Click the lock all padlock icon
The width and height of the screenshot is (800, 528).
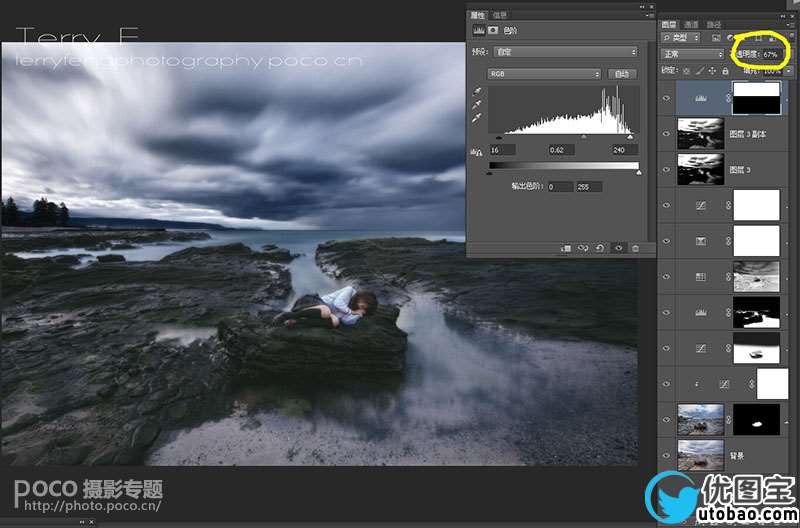click(x=725, y=71)
